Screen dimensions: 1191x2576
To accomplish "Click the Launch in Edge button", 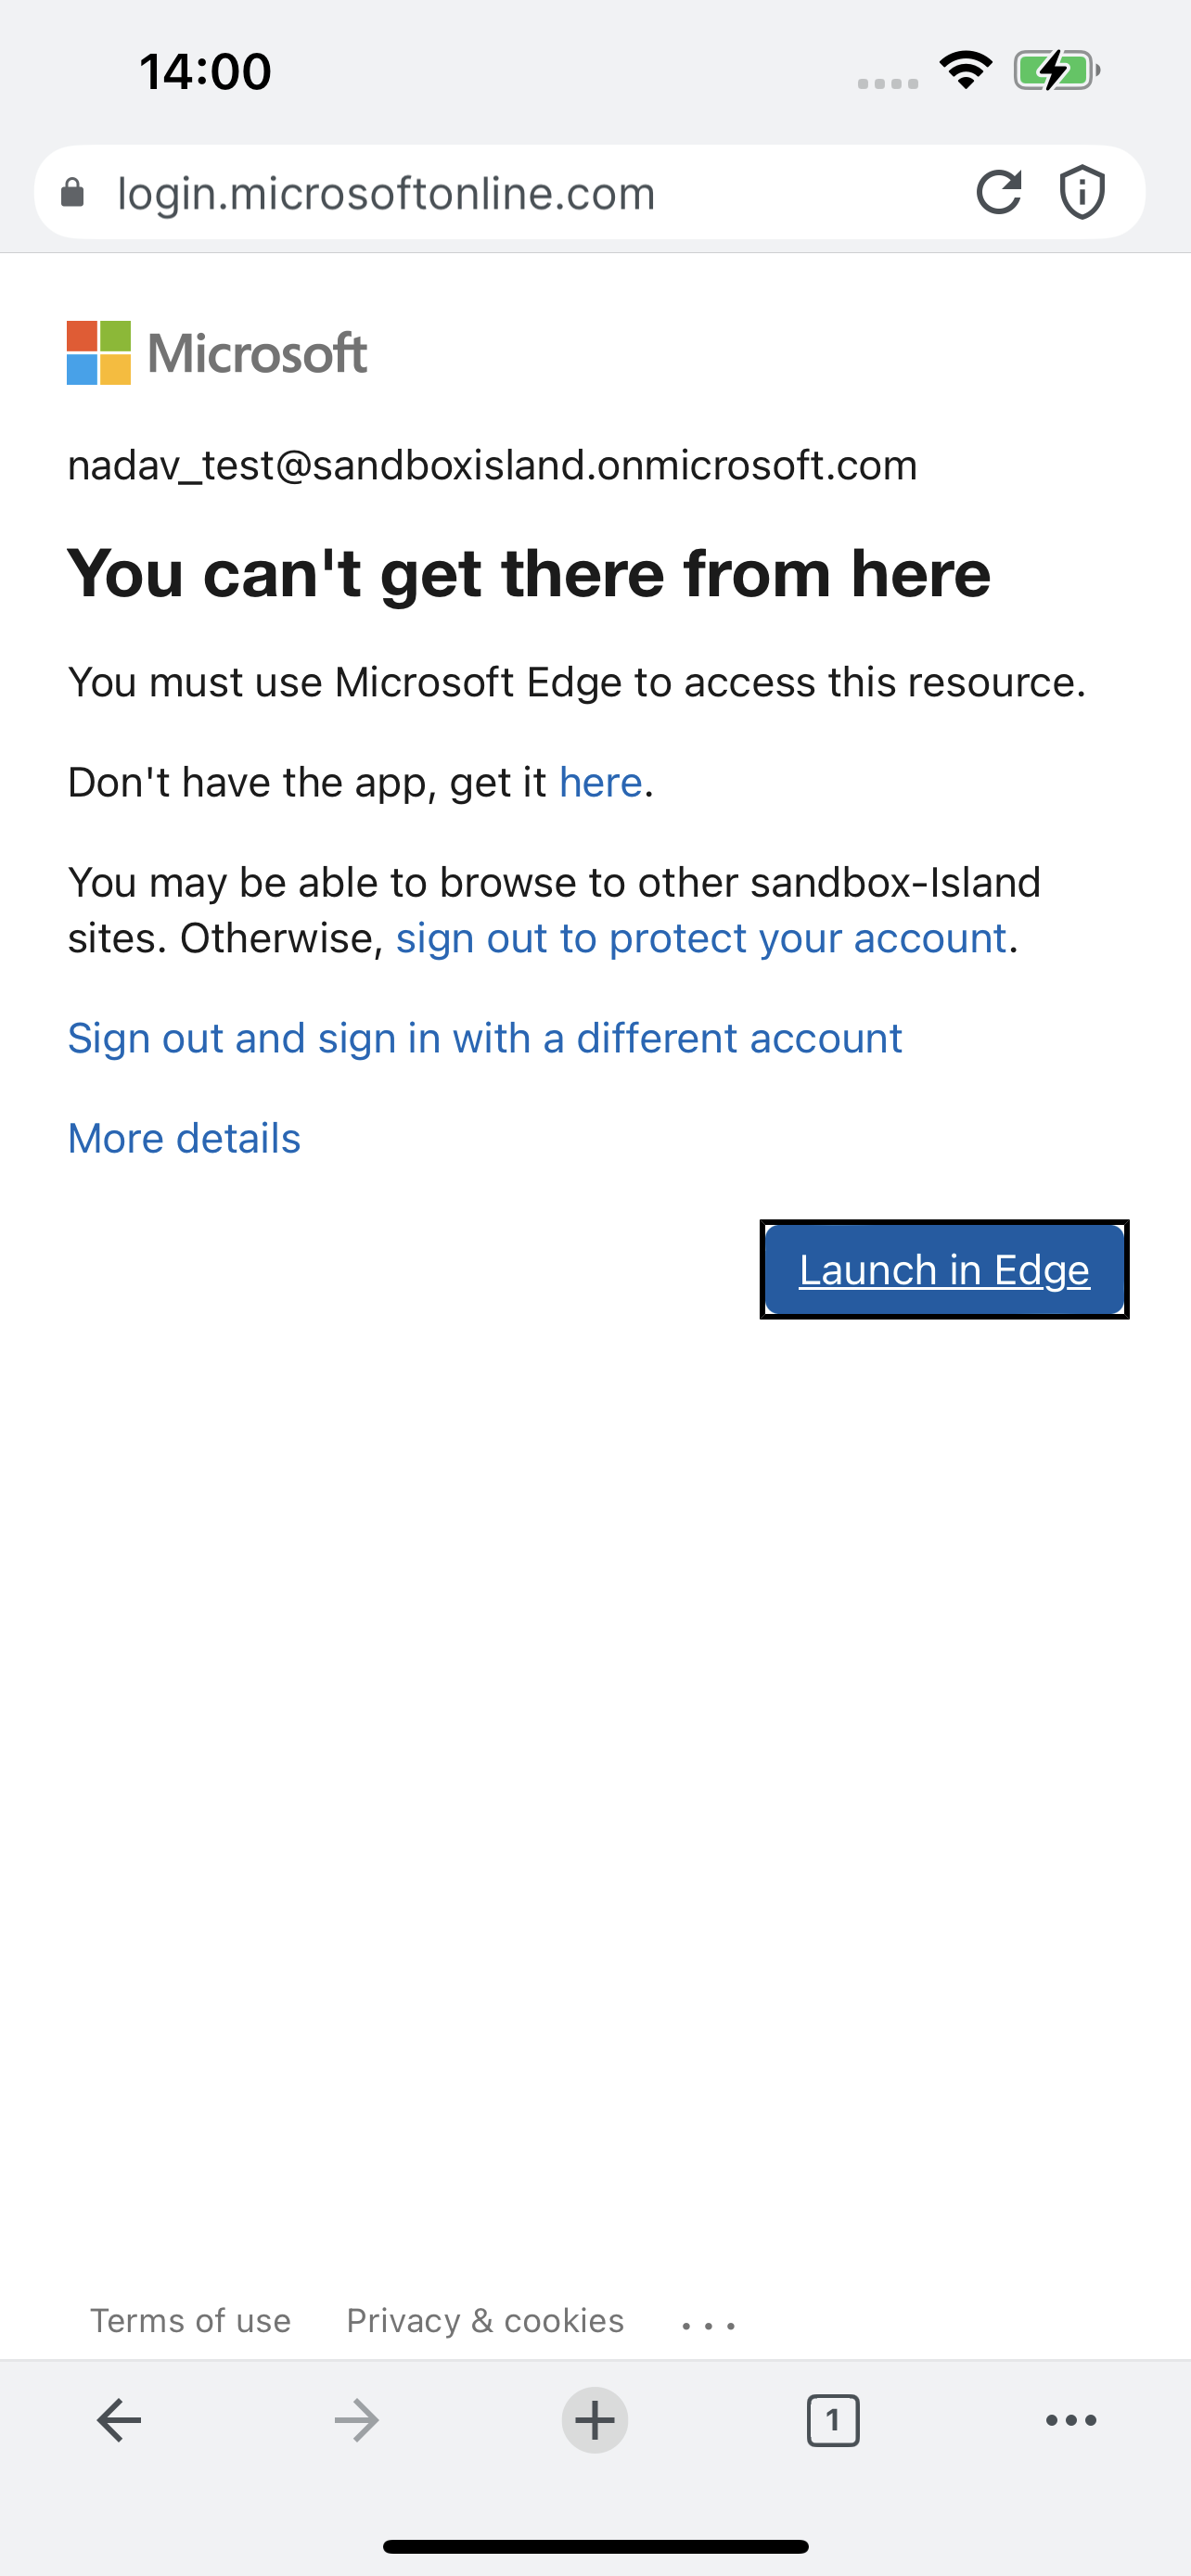I will coord(944,1269).
